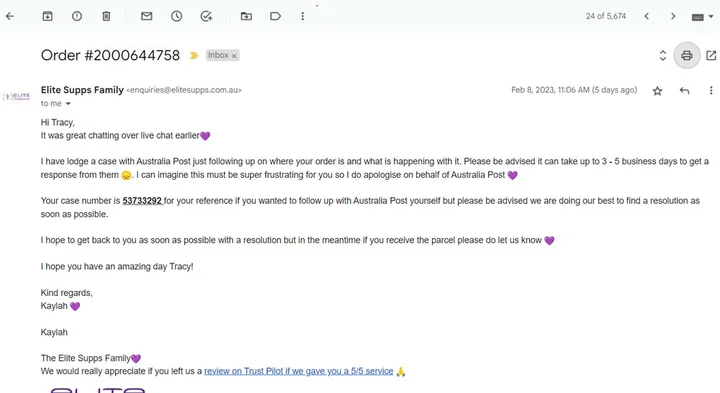Star the Elite Supps Family message
The height and width of the screenshot is (393, 720).
[x=657, y=90]
